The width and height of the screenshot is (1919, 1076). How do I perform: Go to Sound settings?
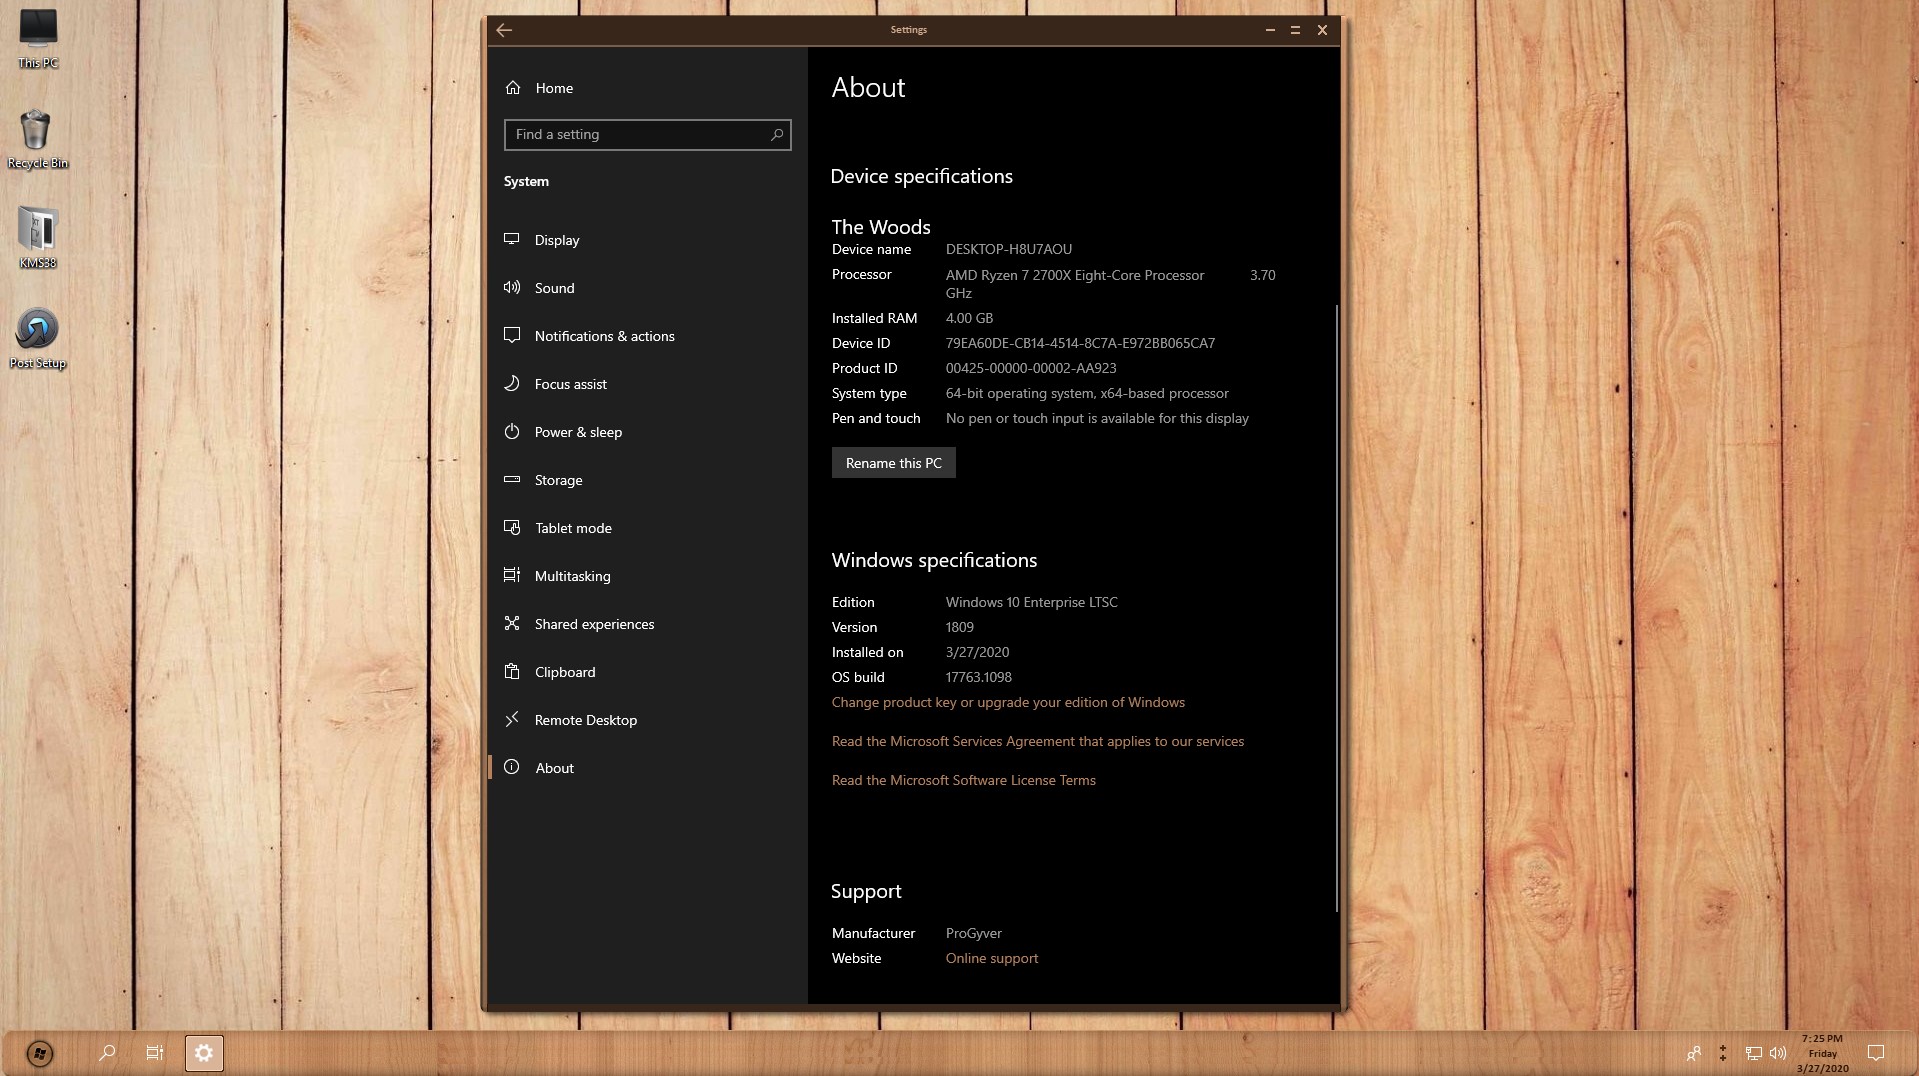(648, 288)
